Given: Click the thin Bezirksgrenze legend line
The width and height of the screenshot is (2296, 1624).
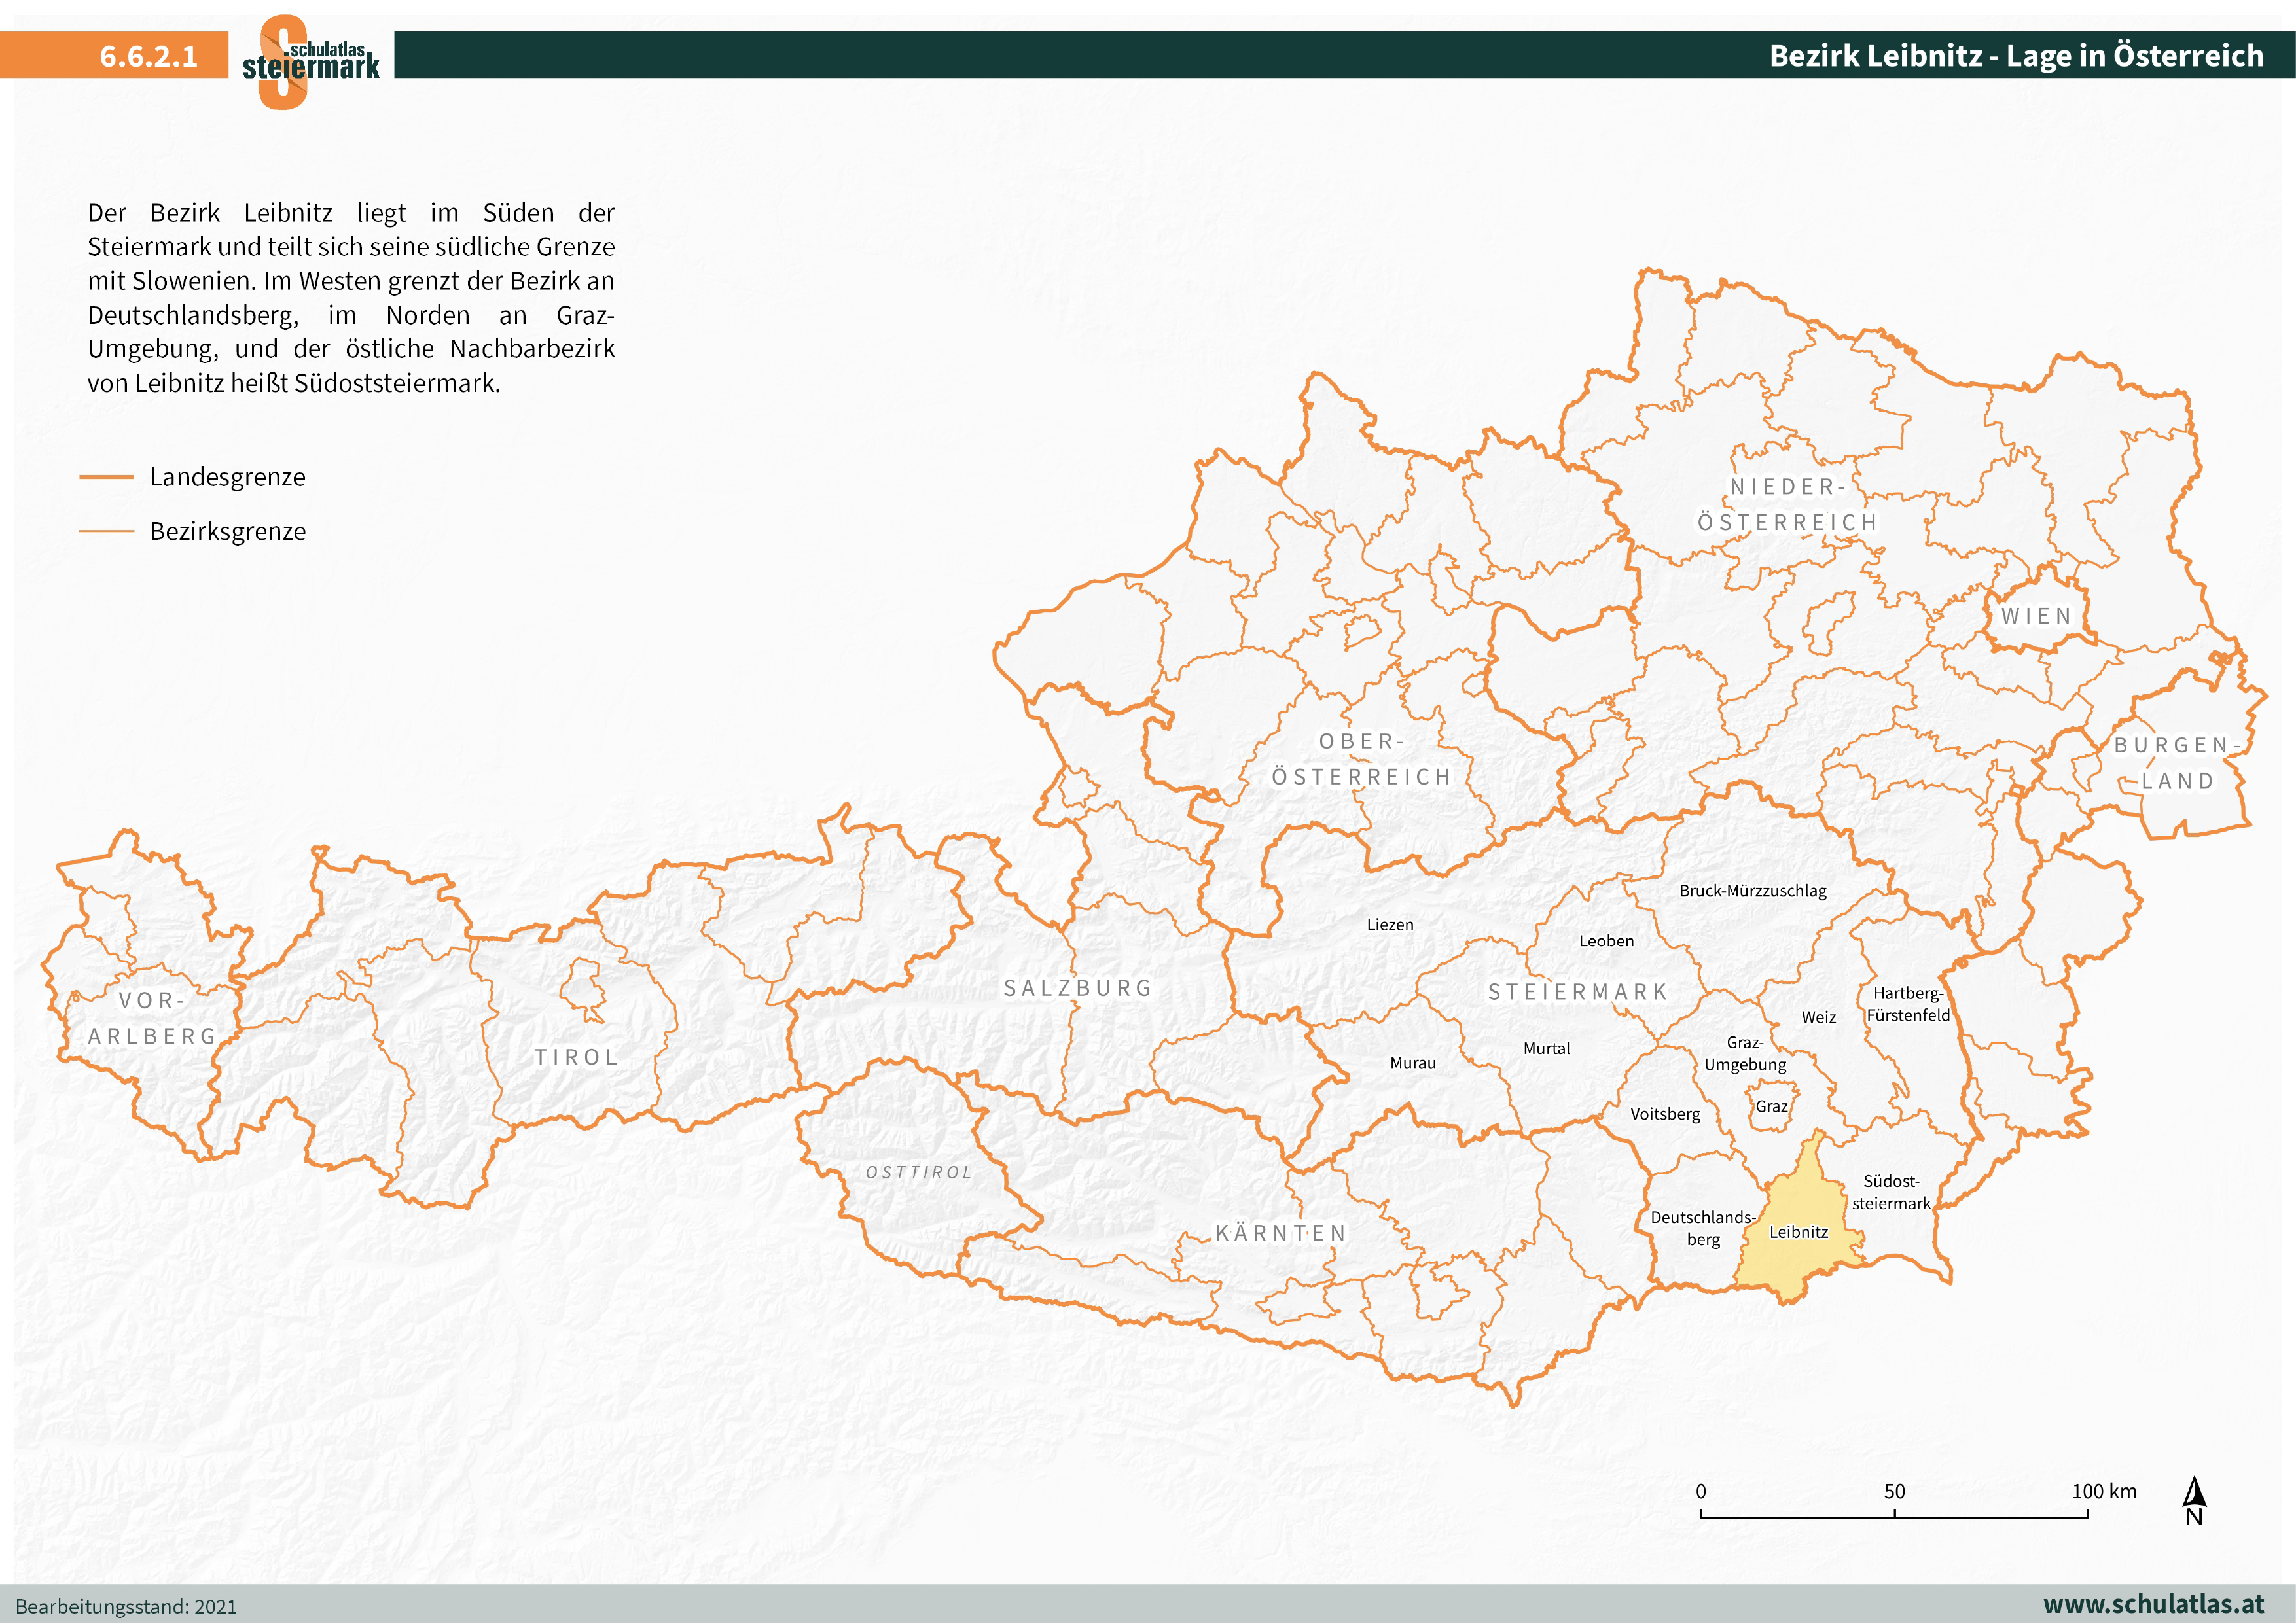Looking at the screenshot, I should tap(106, 531).
